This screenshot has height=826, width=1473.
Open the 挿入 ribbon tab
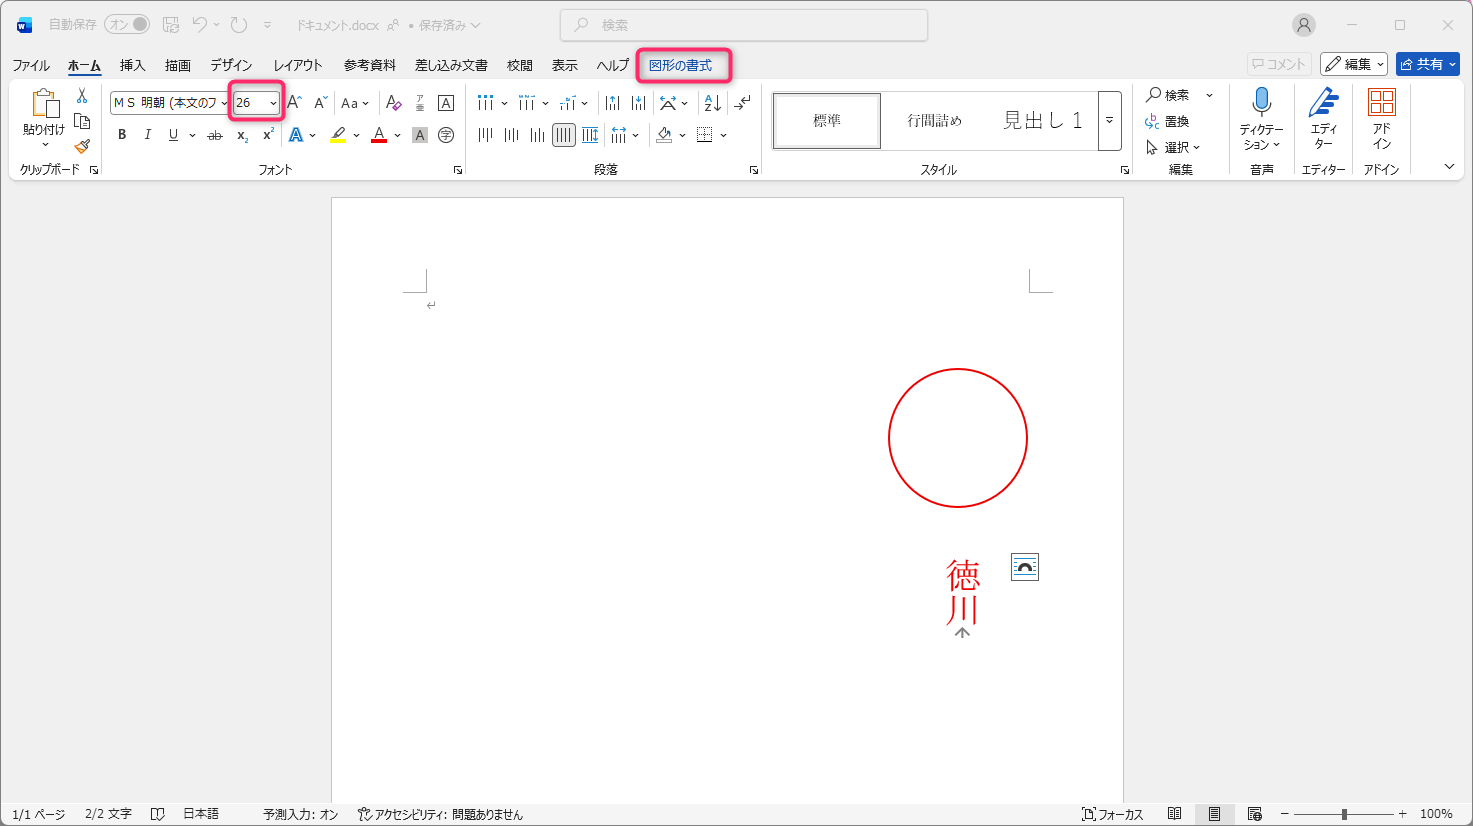pyautogui.click(x=132, y=65)
